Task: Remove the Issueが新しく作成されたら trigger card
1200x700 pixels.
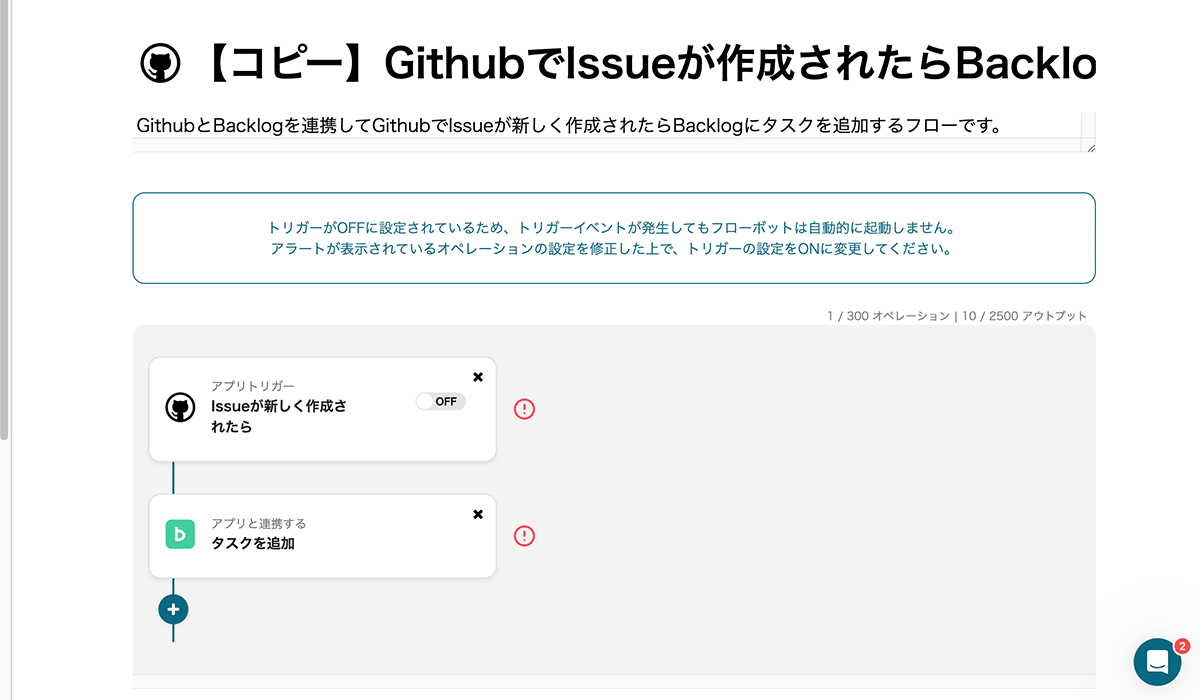Action: [x=478, y=377]
